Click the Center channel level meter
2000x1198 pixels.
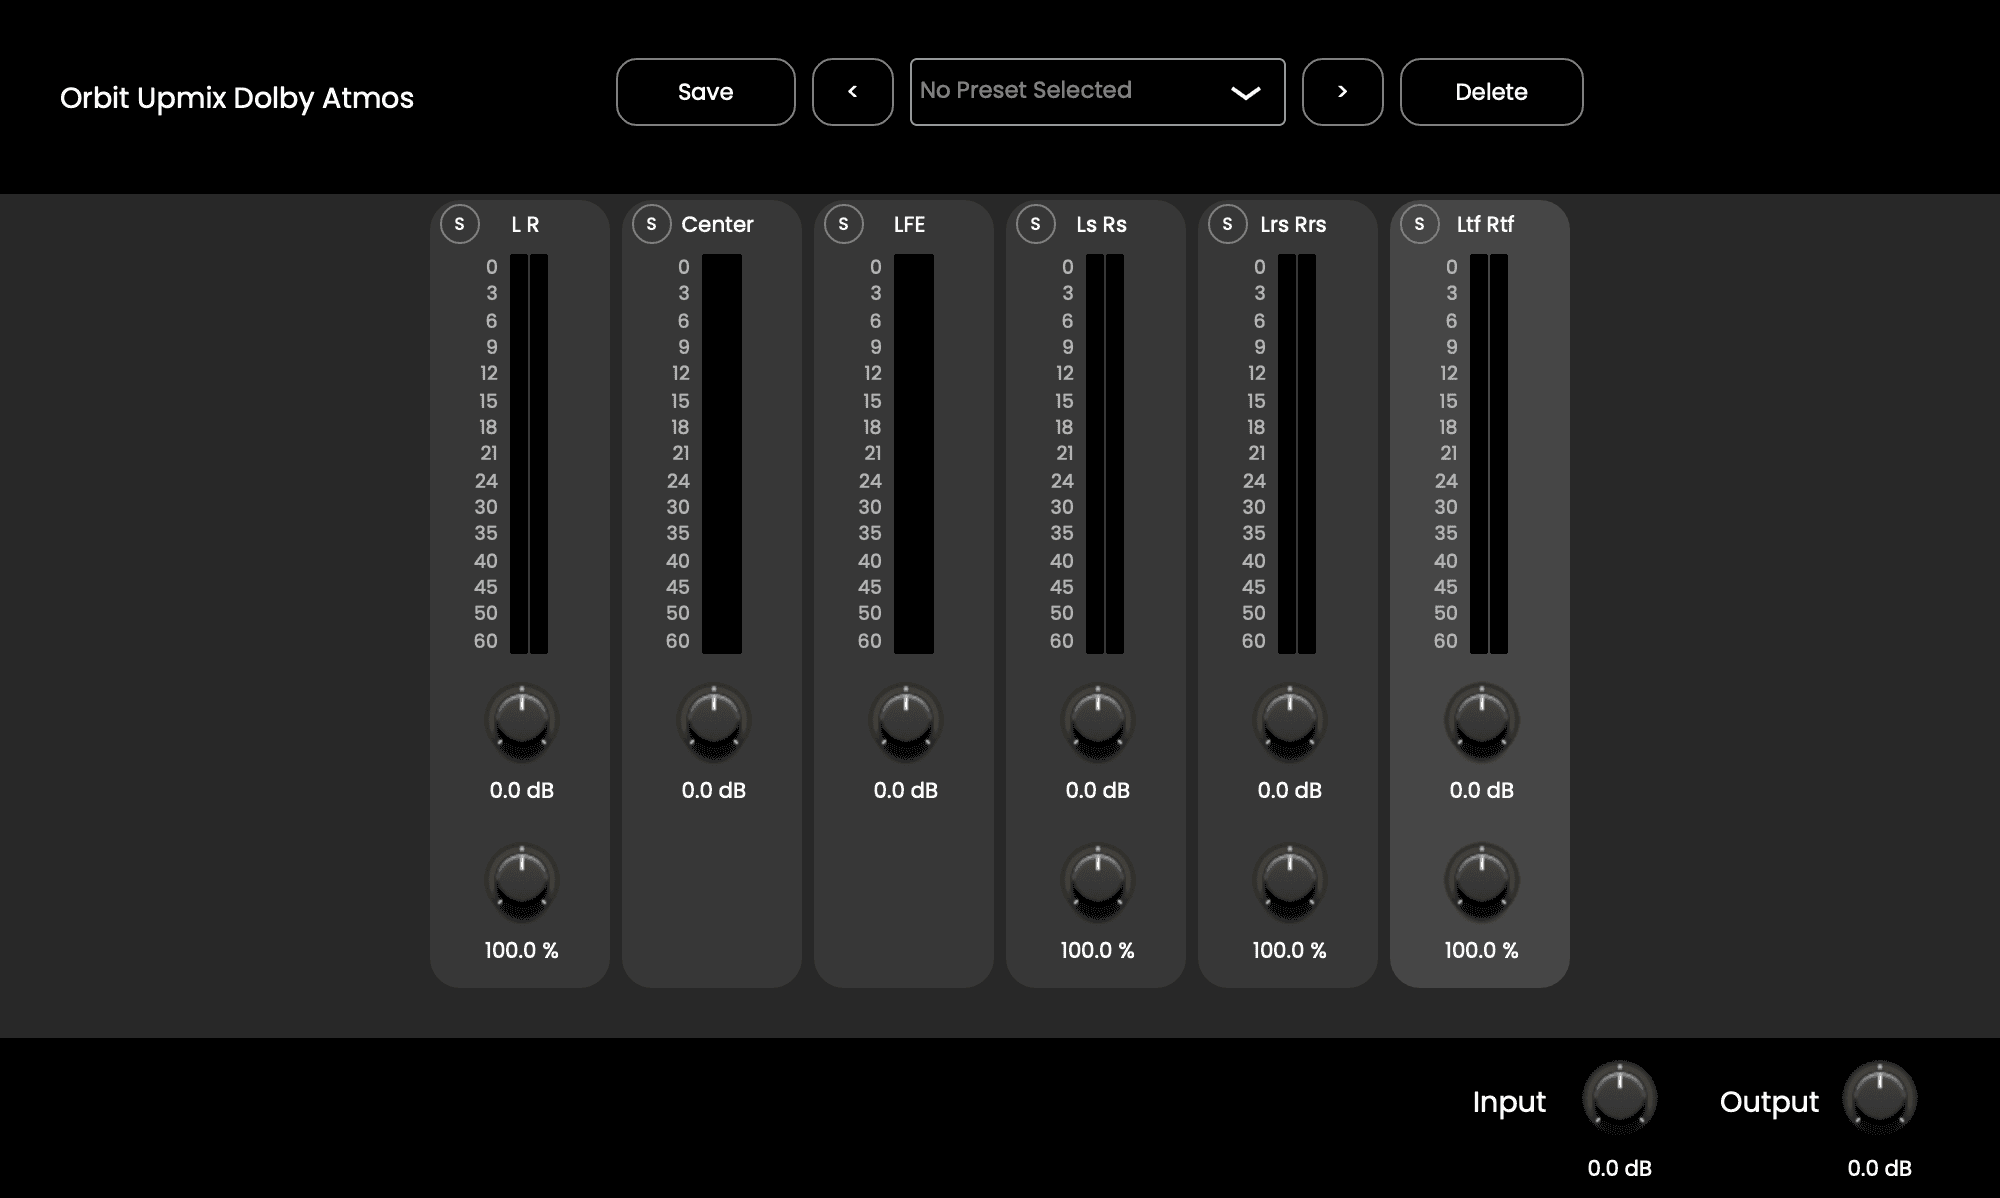[x=722, y=454]
